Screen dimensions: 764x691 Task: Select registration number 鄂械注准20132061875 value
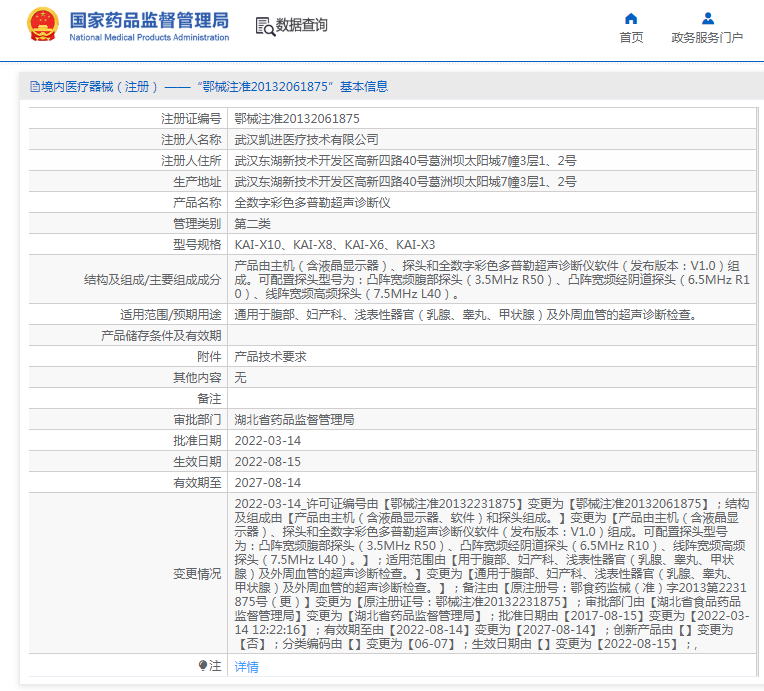click(297, 118)
